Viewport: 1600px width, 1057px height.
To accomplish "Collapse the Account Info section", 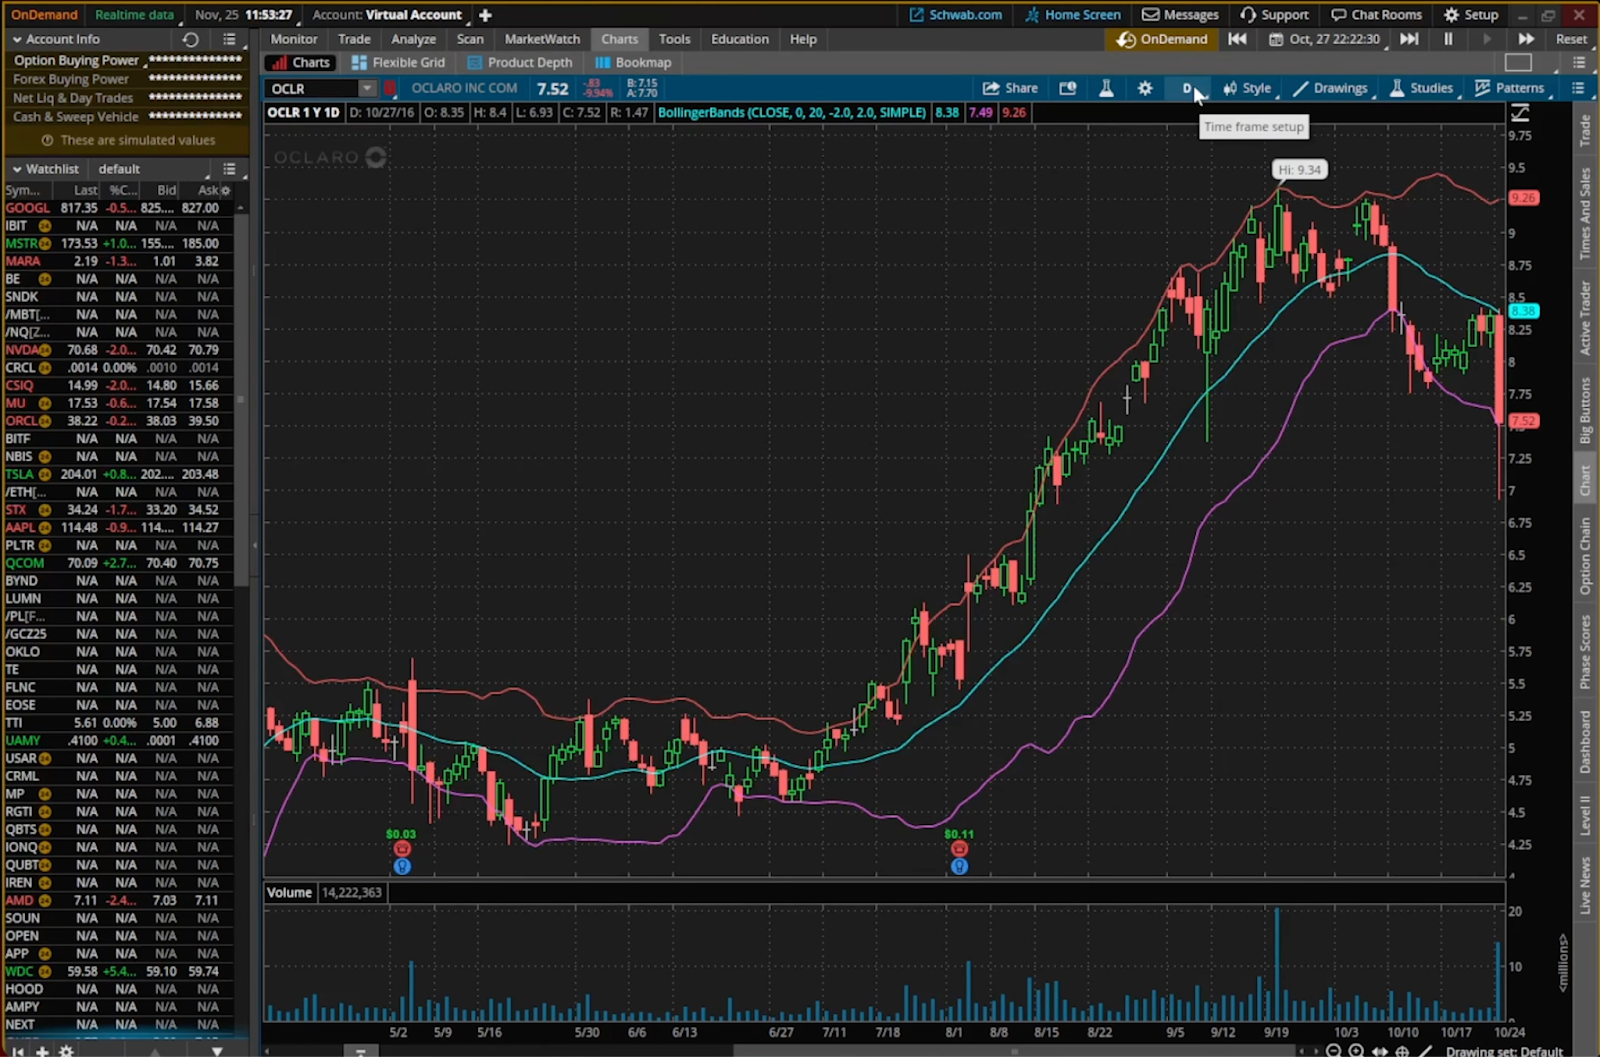I will coord(17,39).
